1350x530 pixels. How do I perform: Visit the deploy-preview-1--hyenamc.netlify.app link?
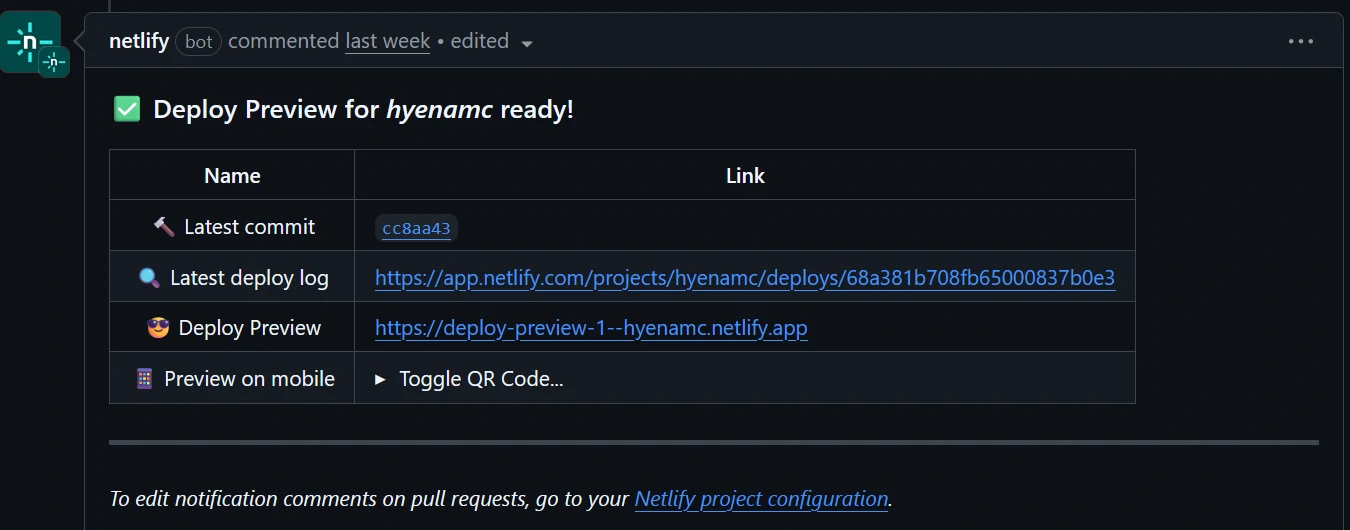pyautogui.click(x=590, y=328)
